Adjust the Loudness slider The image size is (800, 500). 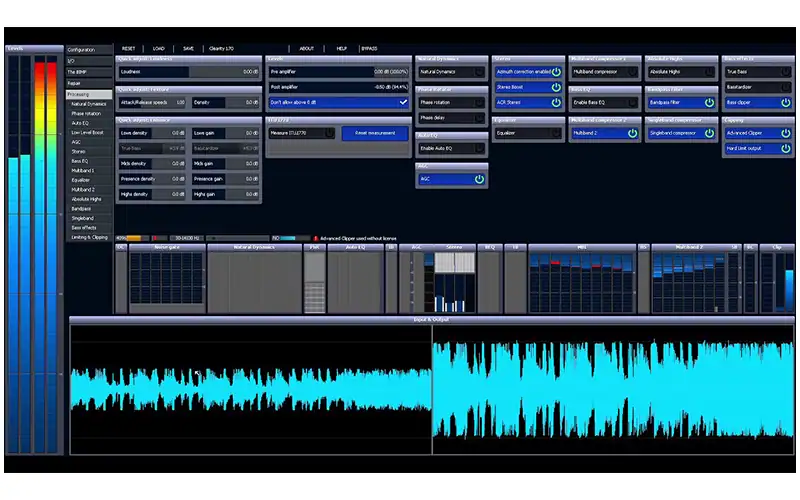pos(189,72)
